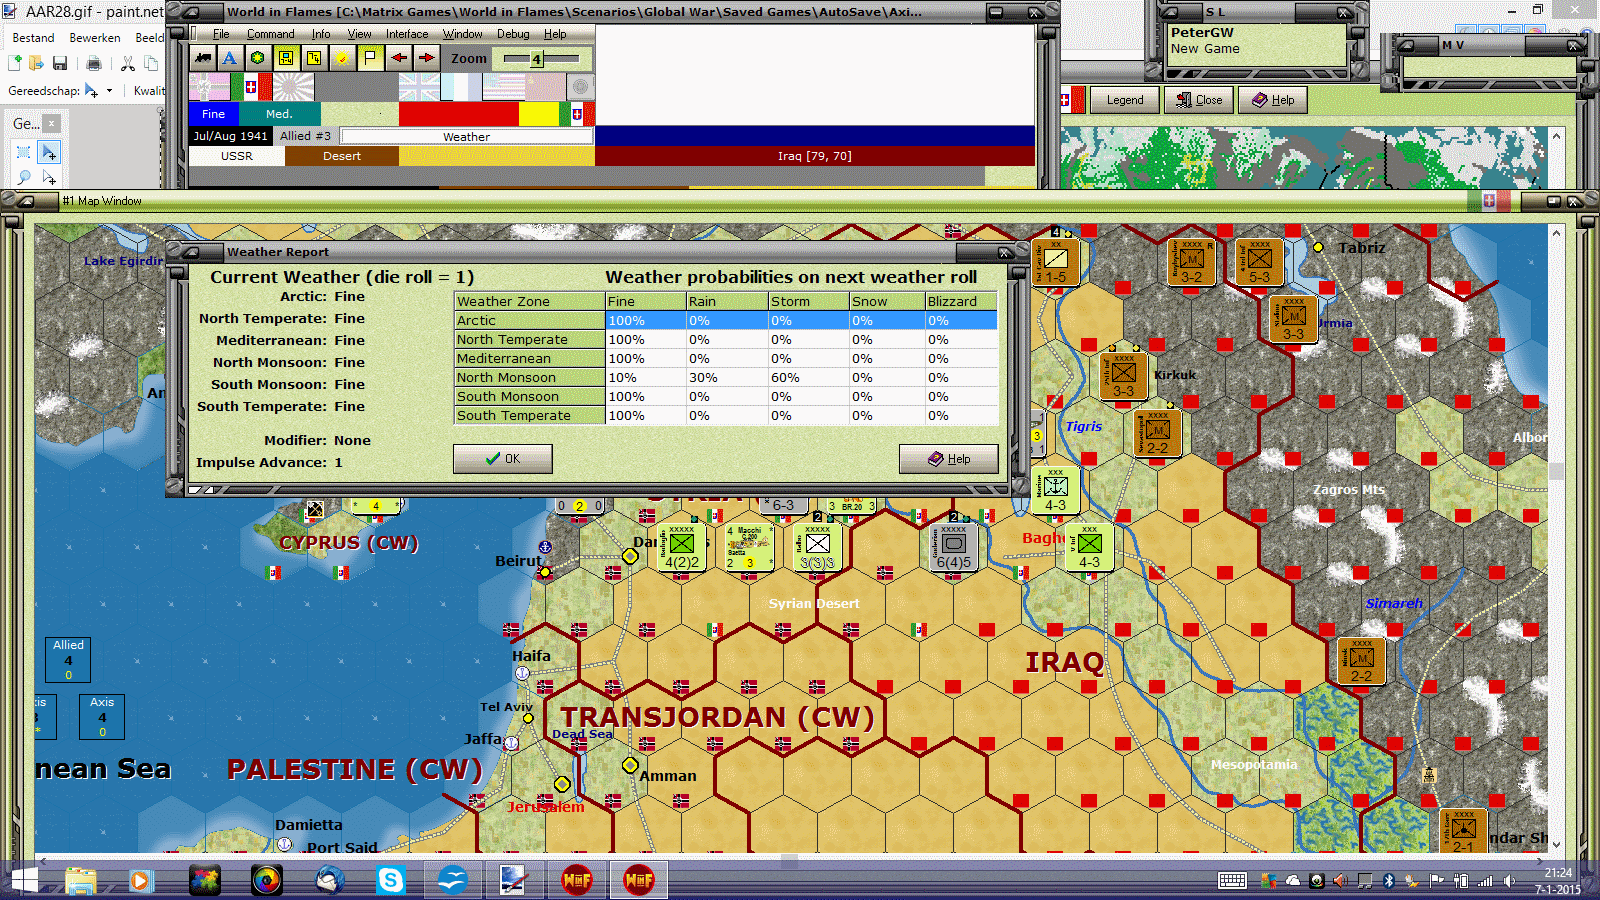Select the move selection tool in paint.net

pos(48,177)
